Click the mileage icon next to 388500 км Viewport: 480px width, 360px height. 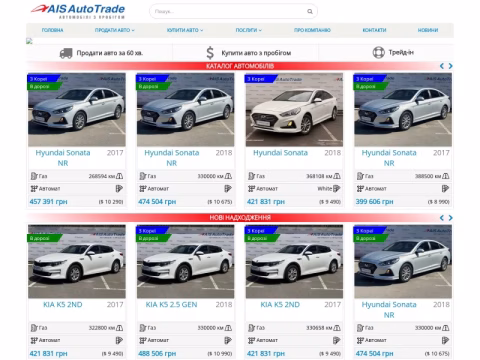click(x=446, y=176)
